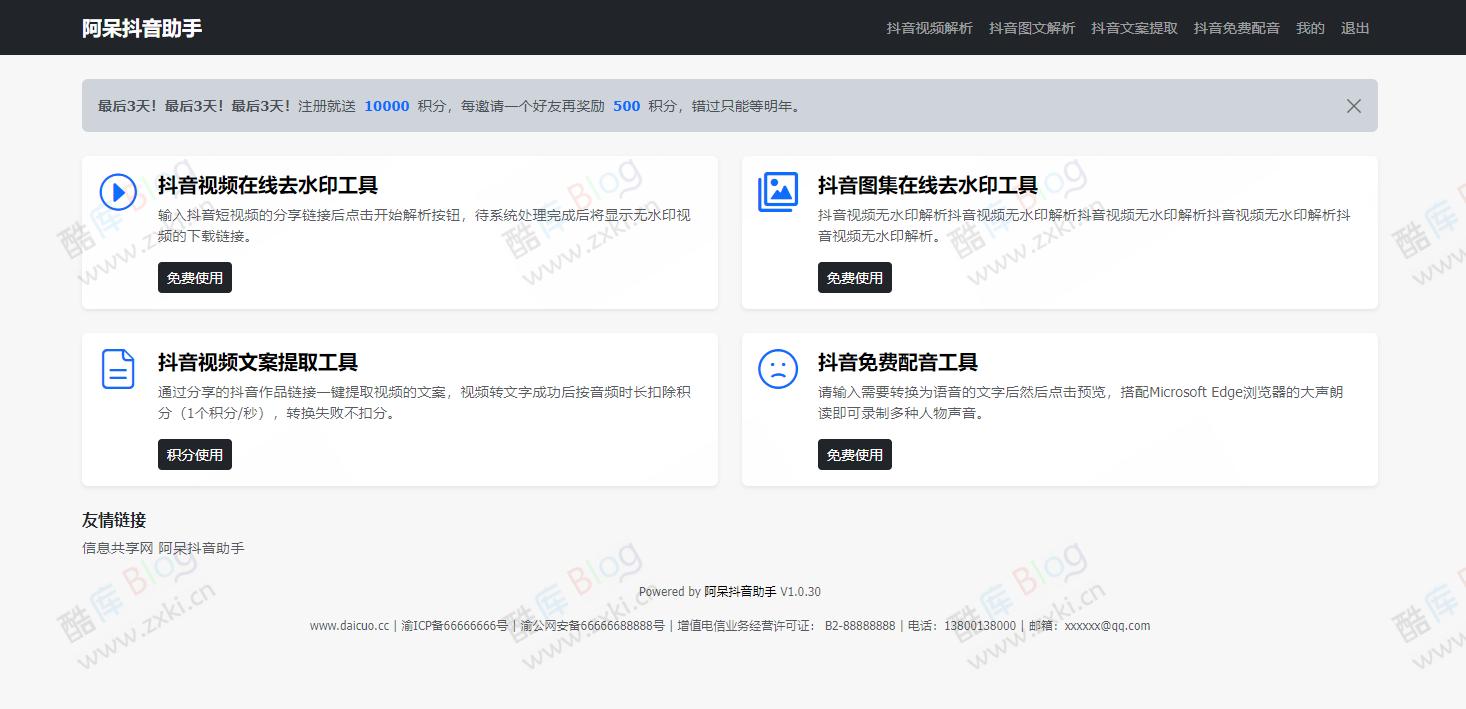Click 退出 to log out
Image resolution: width=1466 pixels, height=709 pixels.
point(1354,28)
